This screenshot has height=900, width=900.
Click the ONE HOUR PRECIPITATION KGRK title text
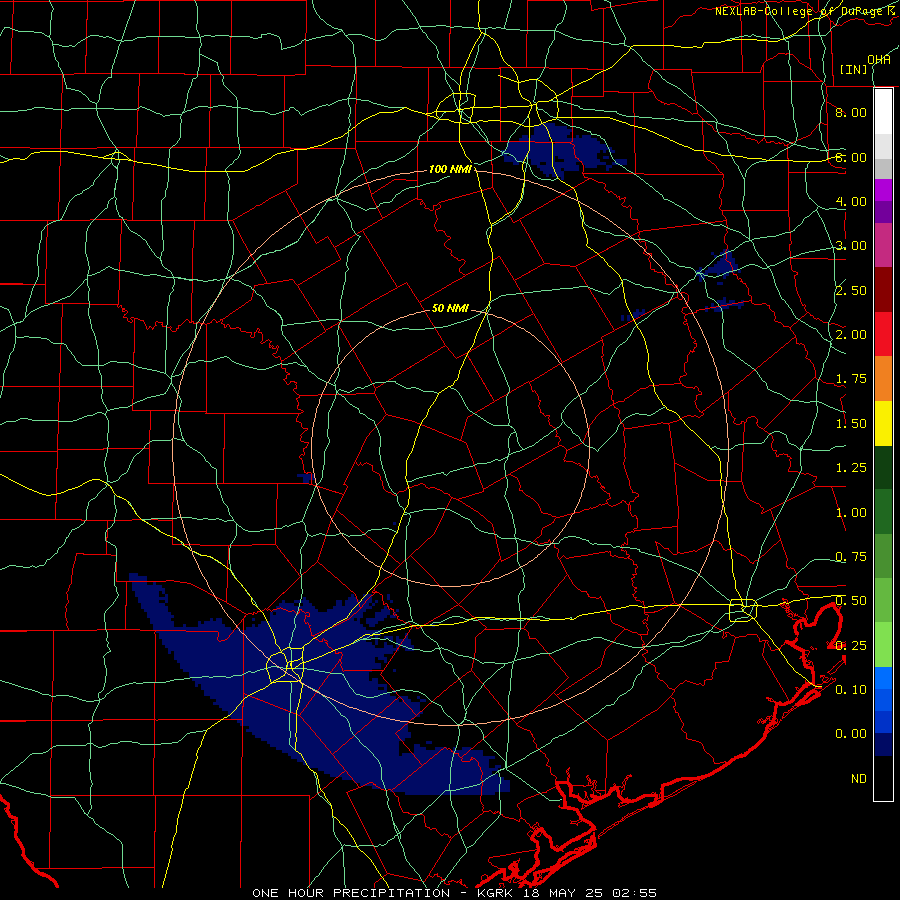pyautogui.click(x=454, y=893)
